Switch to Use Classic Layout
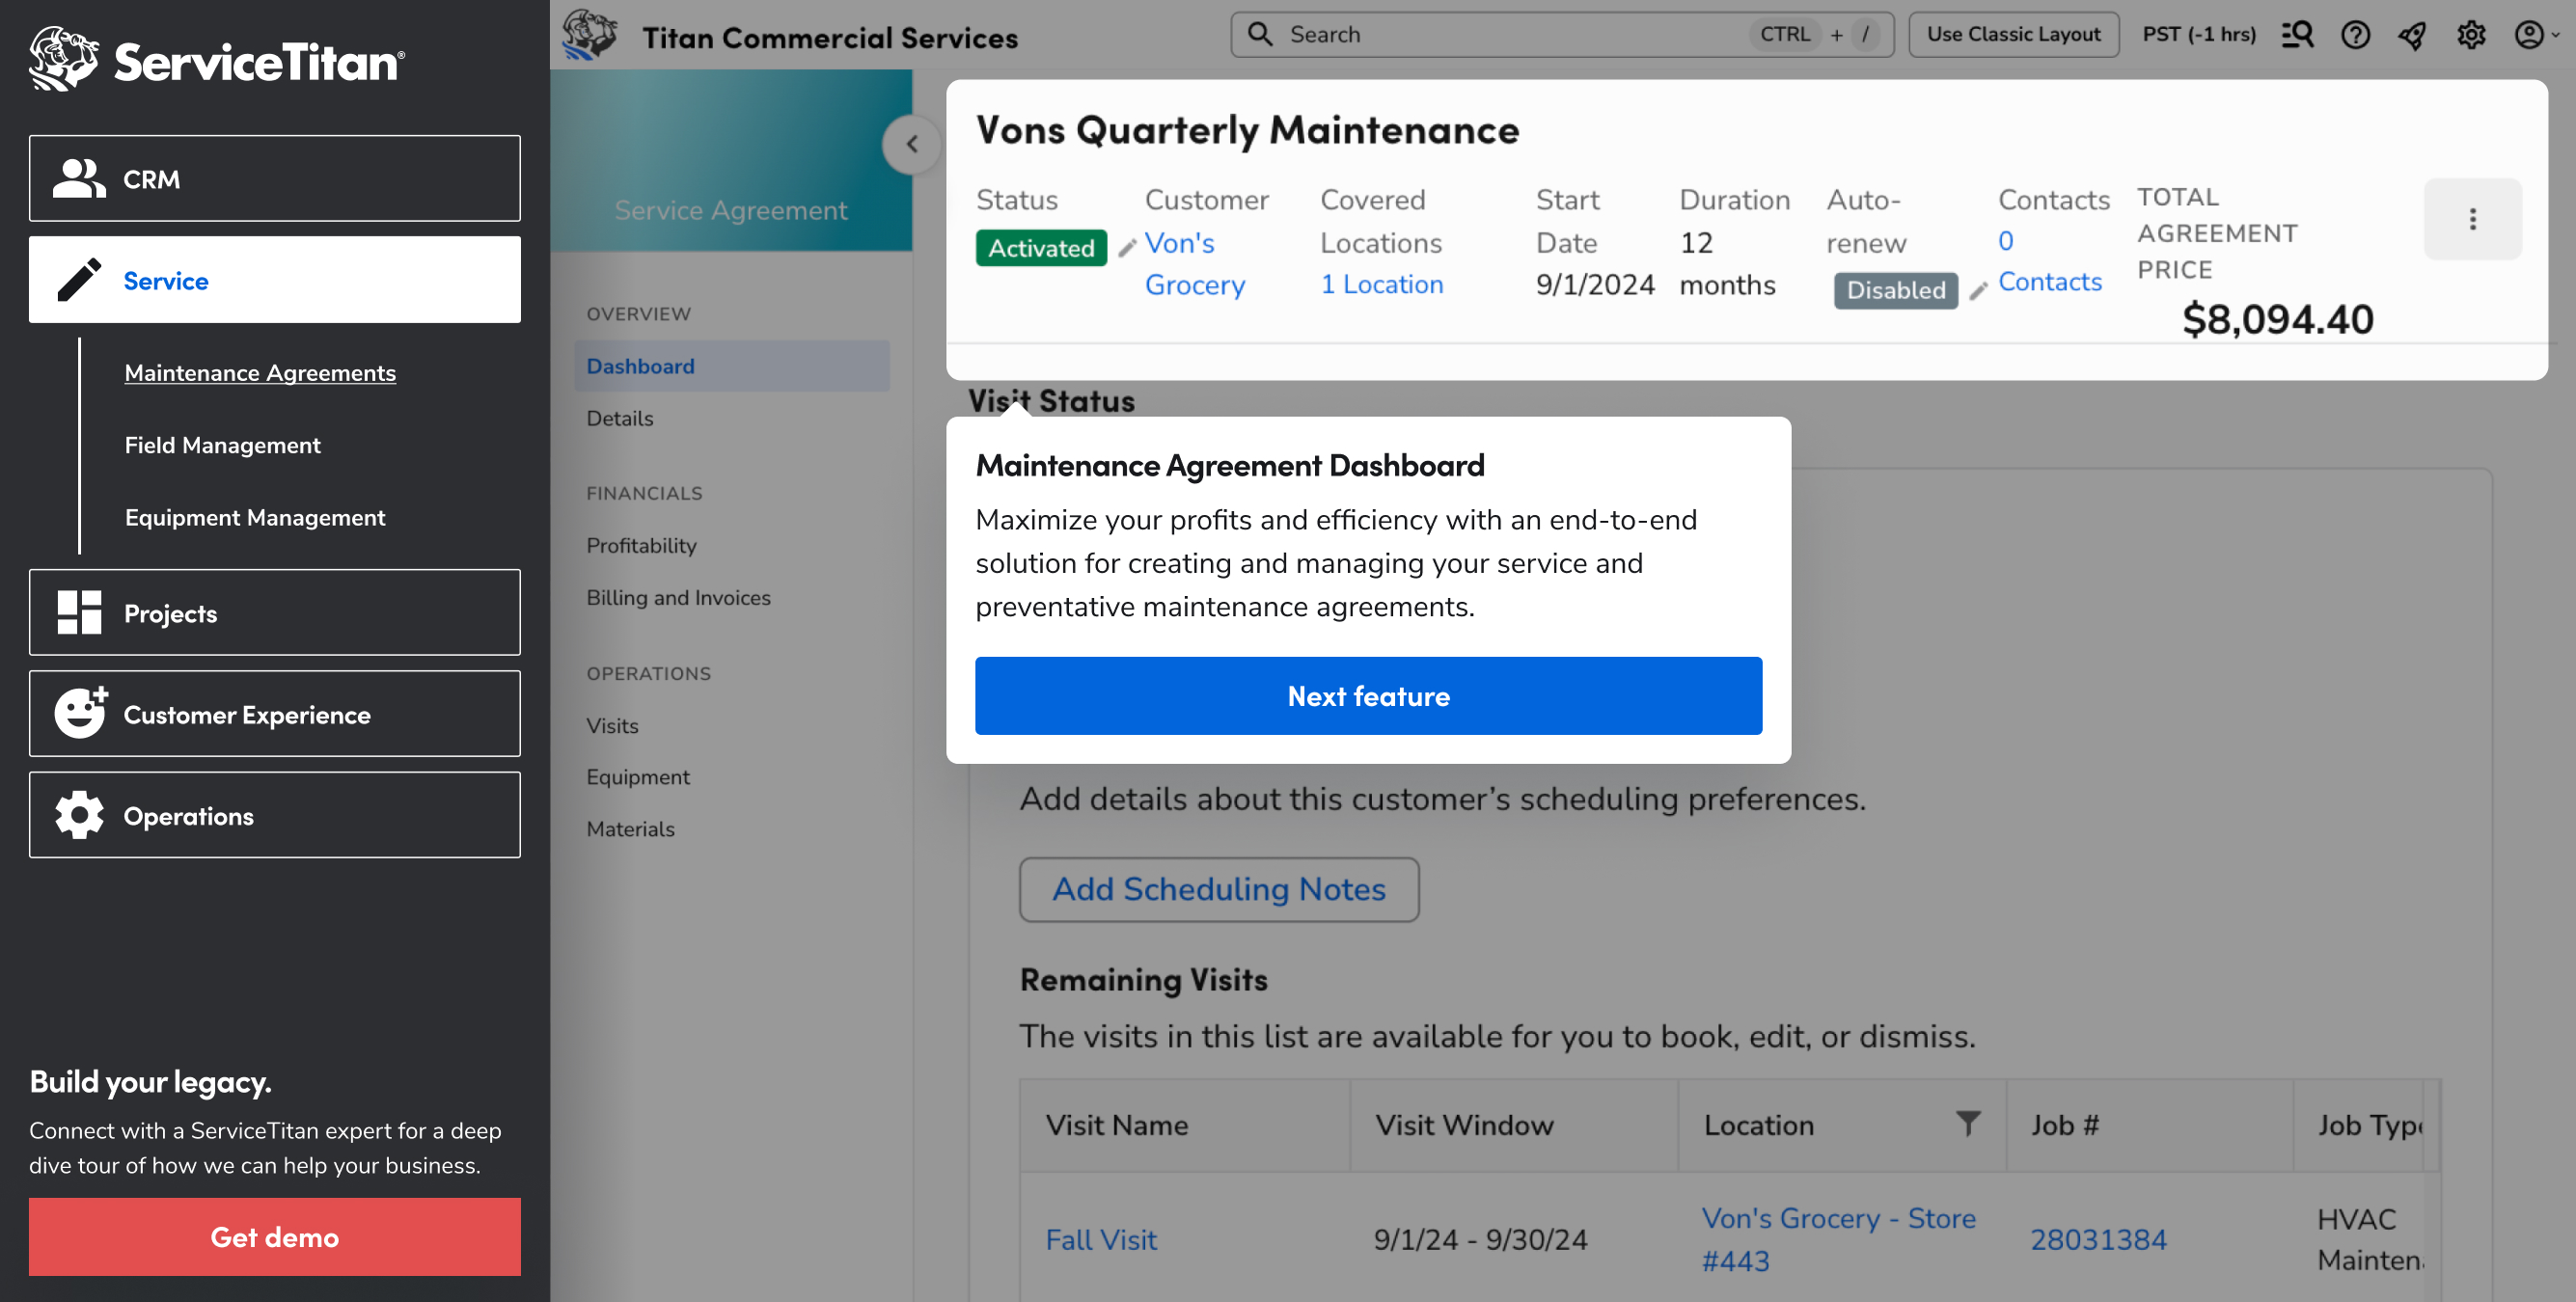 tap(2013, 35)
